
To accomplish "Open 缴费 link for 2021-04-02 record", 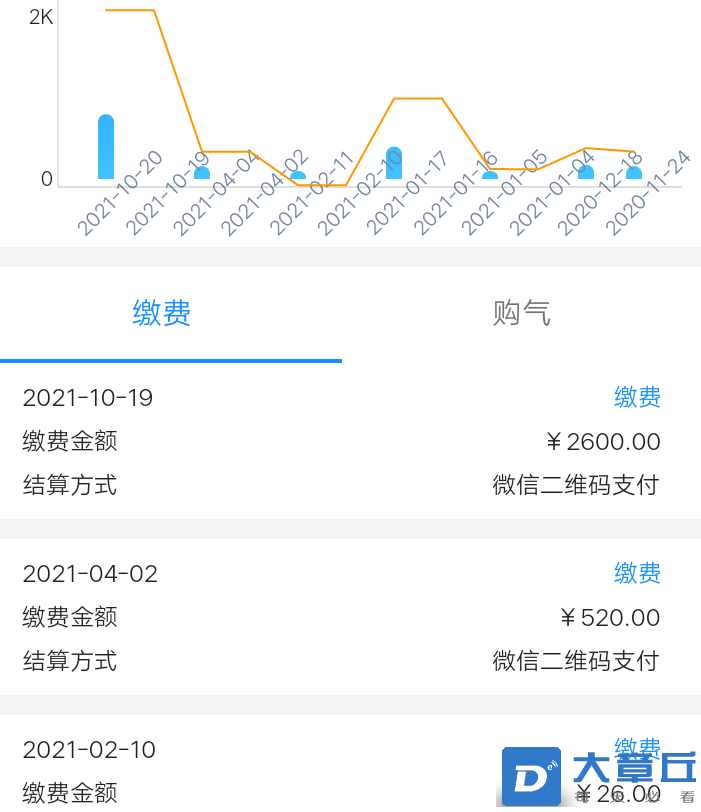I will coord(637,573).
